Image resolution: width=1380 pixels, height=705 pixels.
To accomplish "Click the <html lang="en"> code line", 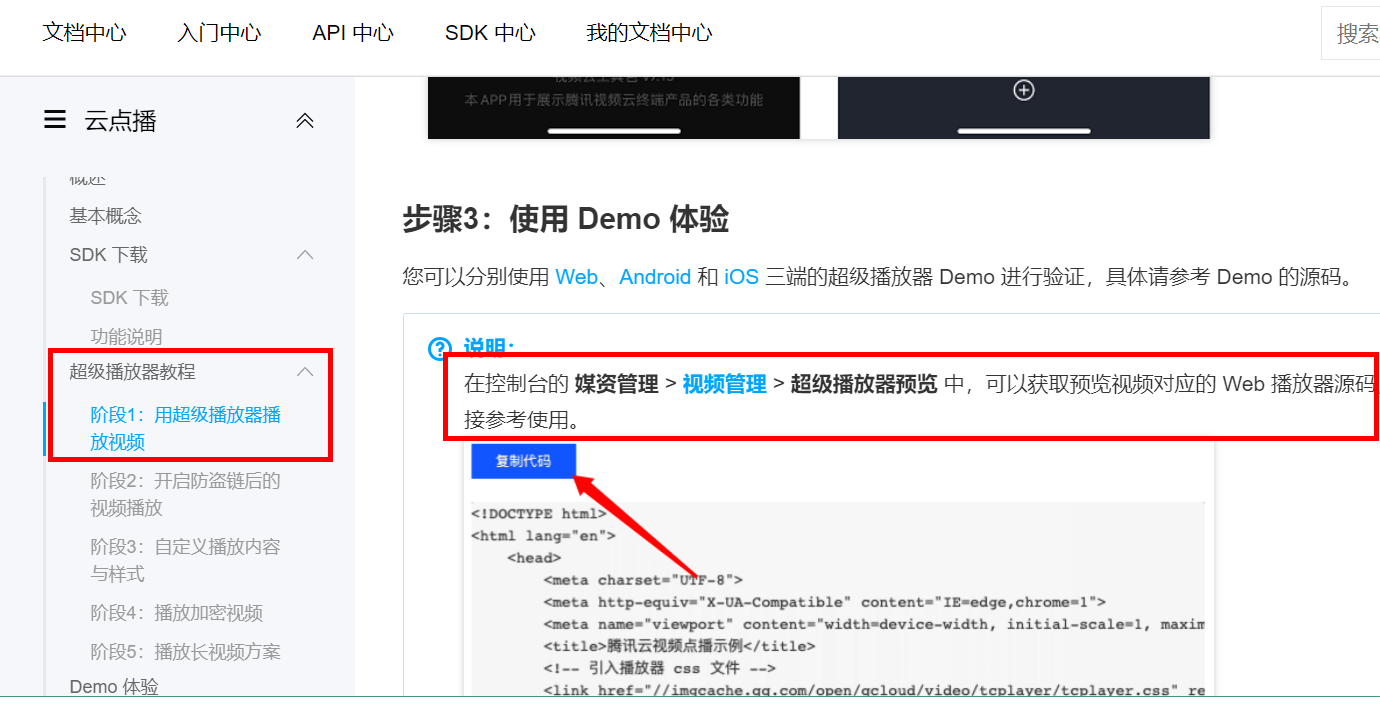I will pos(543,535).
